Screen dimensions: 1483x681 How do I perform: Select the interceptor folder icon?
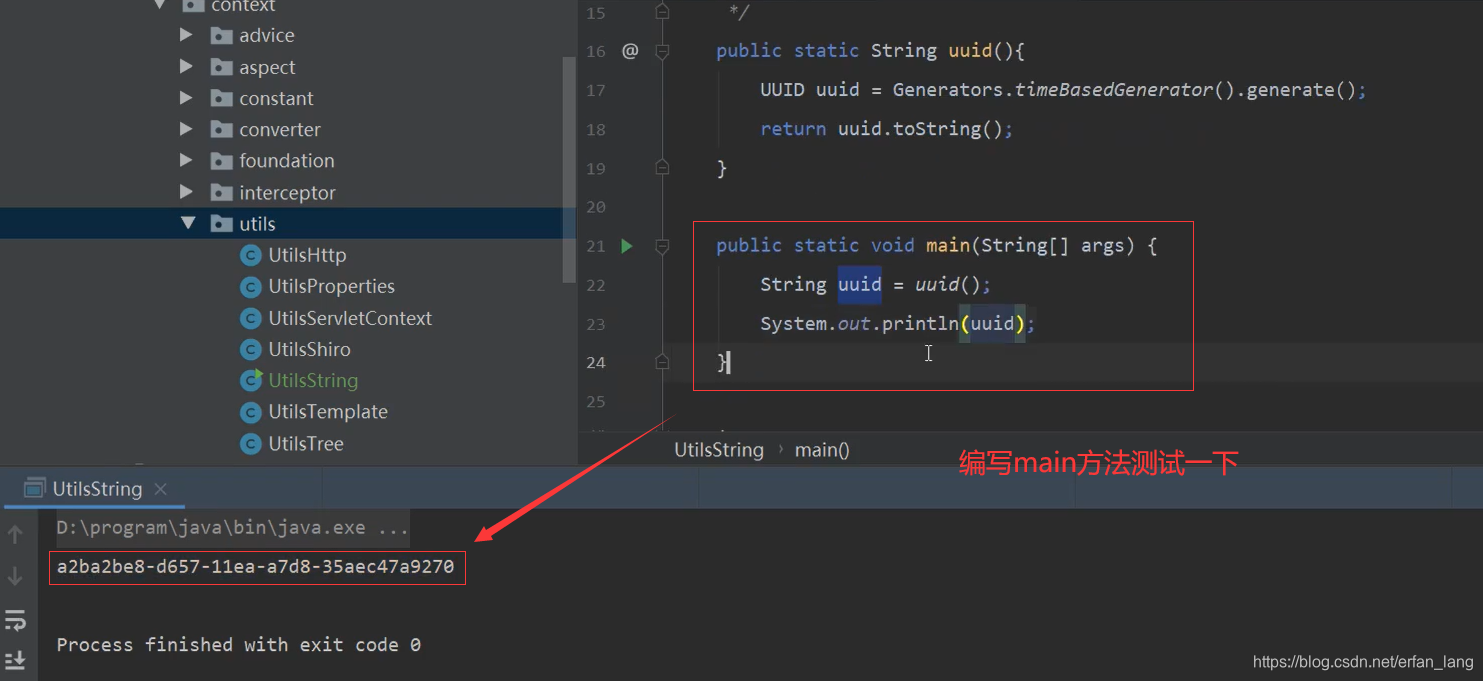(222, 192)
